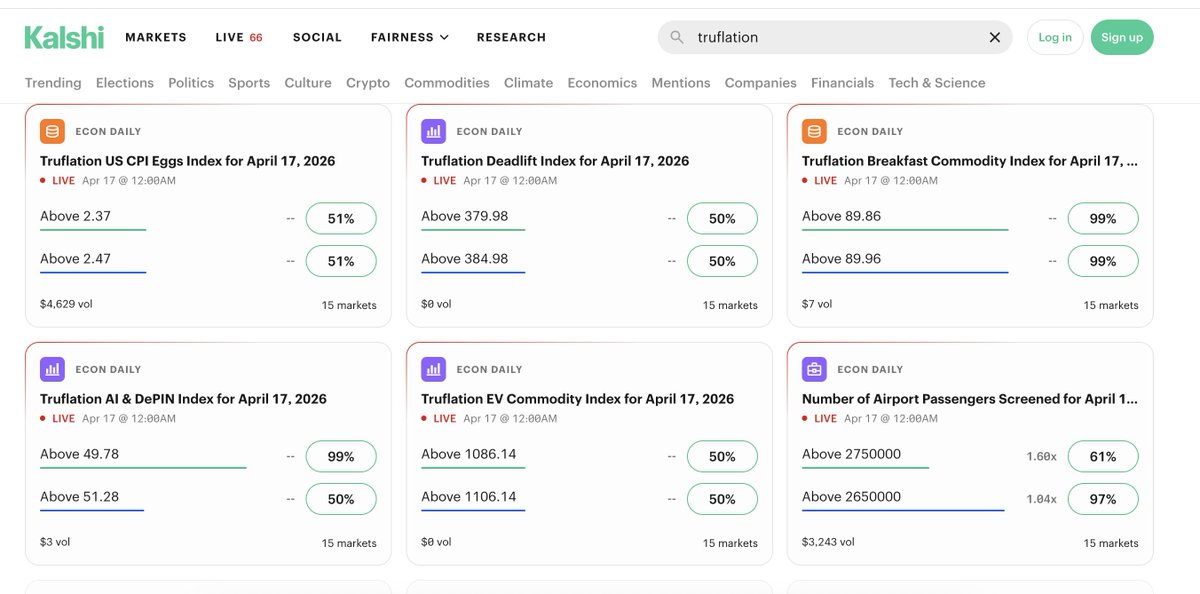The image size is (1200, 594).
Task: Select the Economics category tab
Action: (601, 83)
